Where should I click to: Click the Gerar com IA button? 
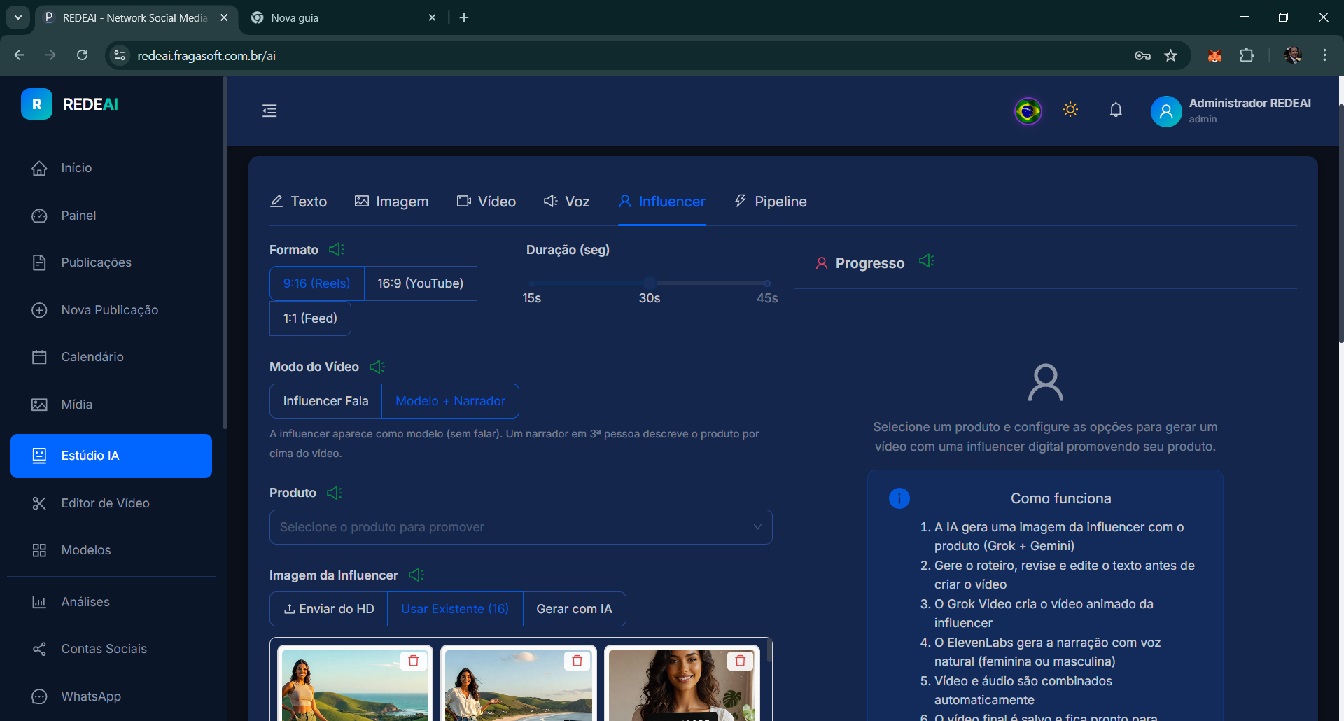coord(574,608)
